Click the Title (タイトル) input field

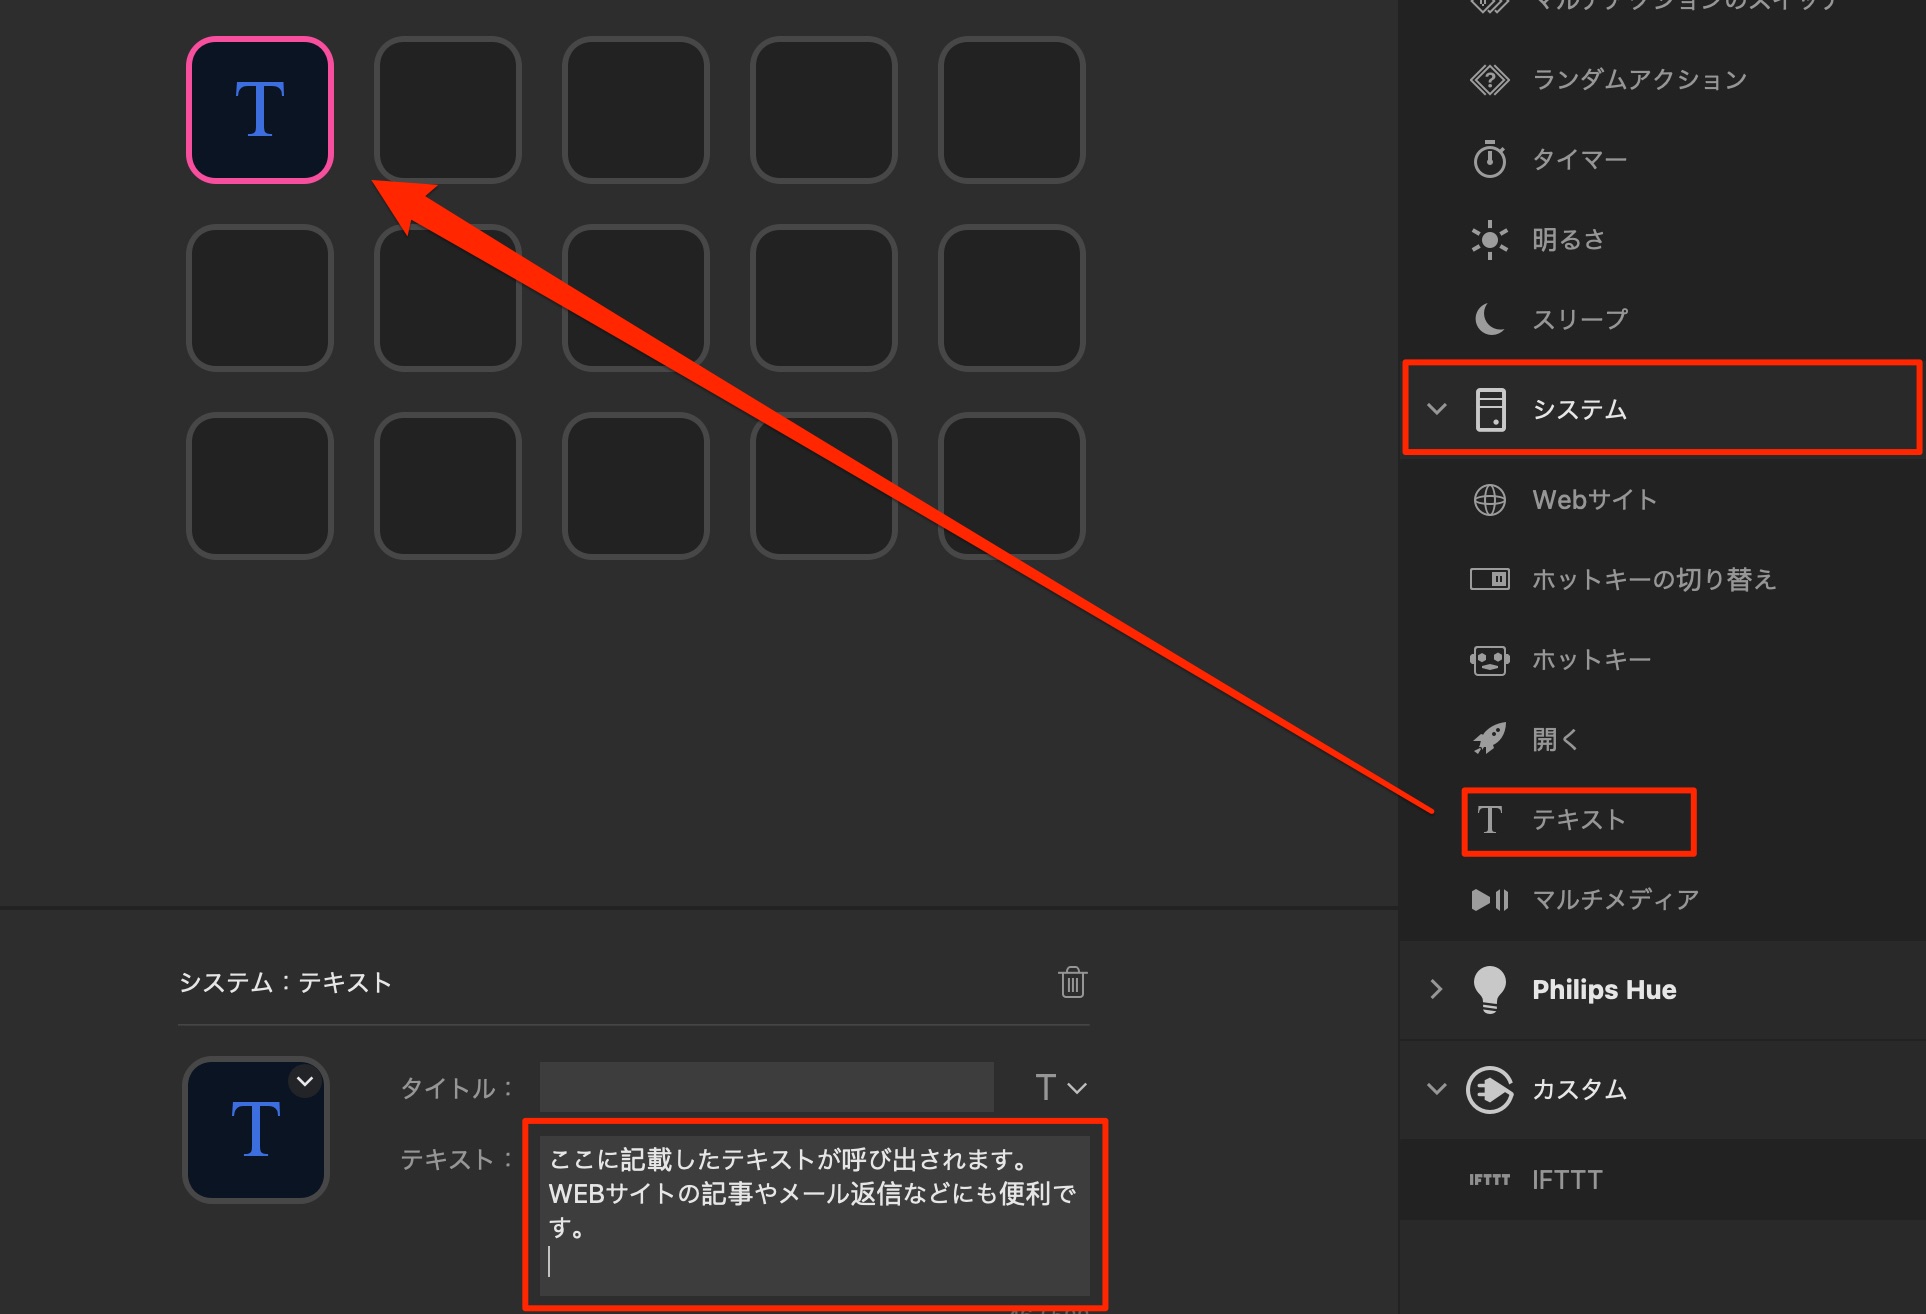pos(766,1087)
